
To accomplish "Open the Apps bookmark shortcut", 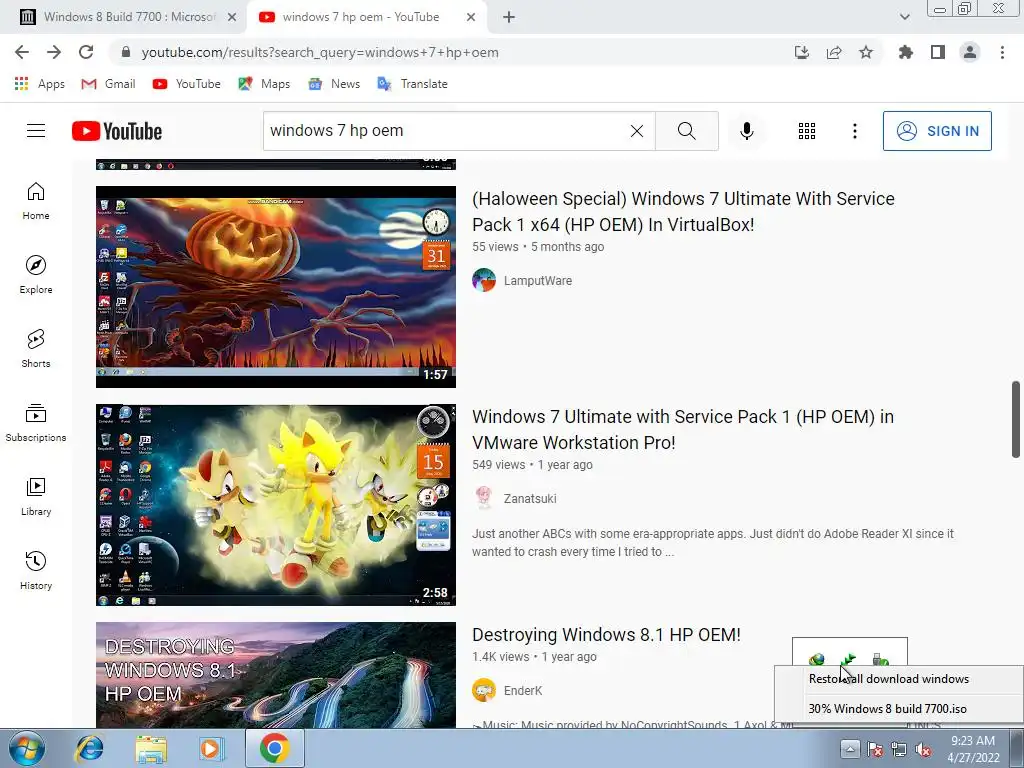I will click(x=40, y=84).
